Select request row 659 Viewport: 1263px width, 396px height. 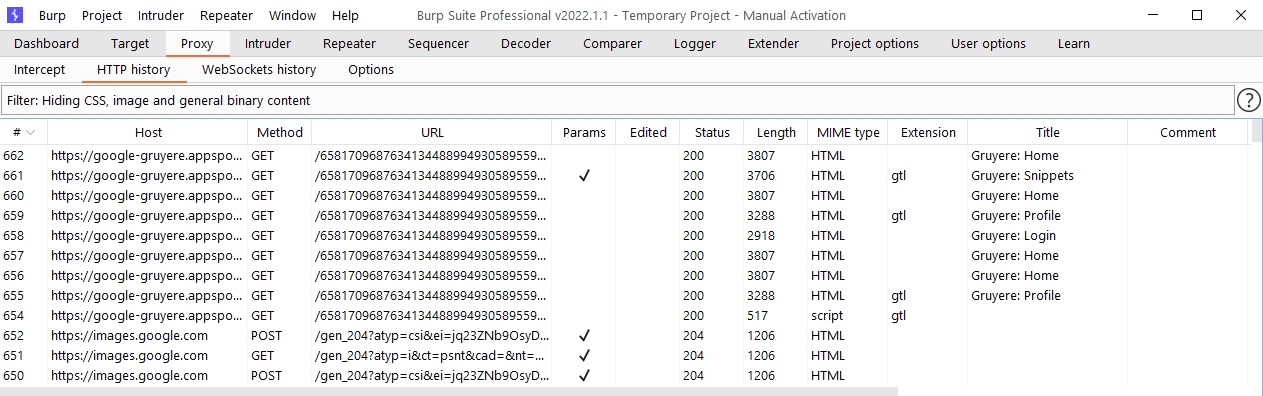click(x=624, y=215)
